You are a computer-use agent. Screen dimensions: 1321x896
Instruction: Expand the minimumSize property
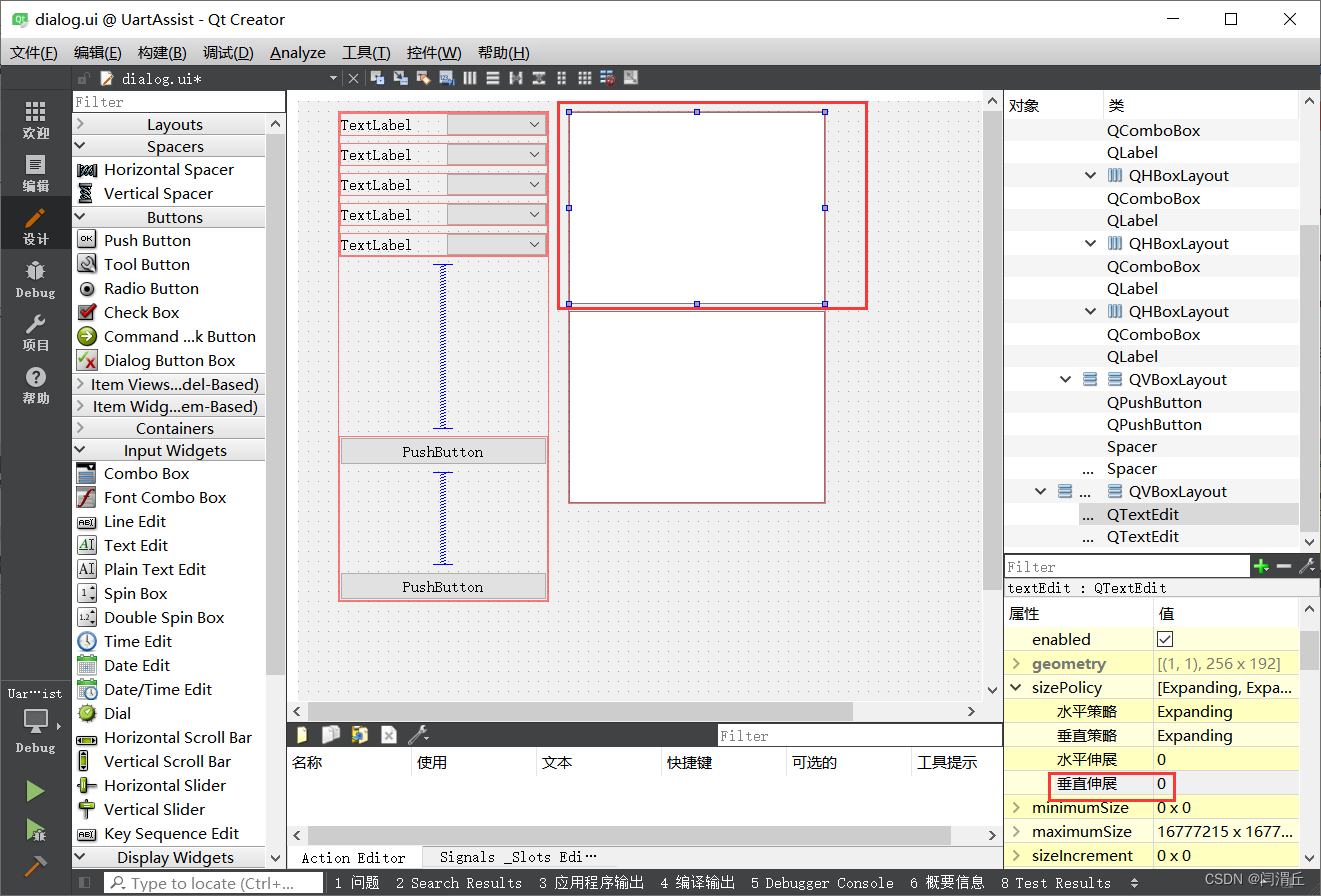tap(1016, 808)
